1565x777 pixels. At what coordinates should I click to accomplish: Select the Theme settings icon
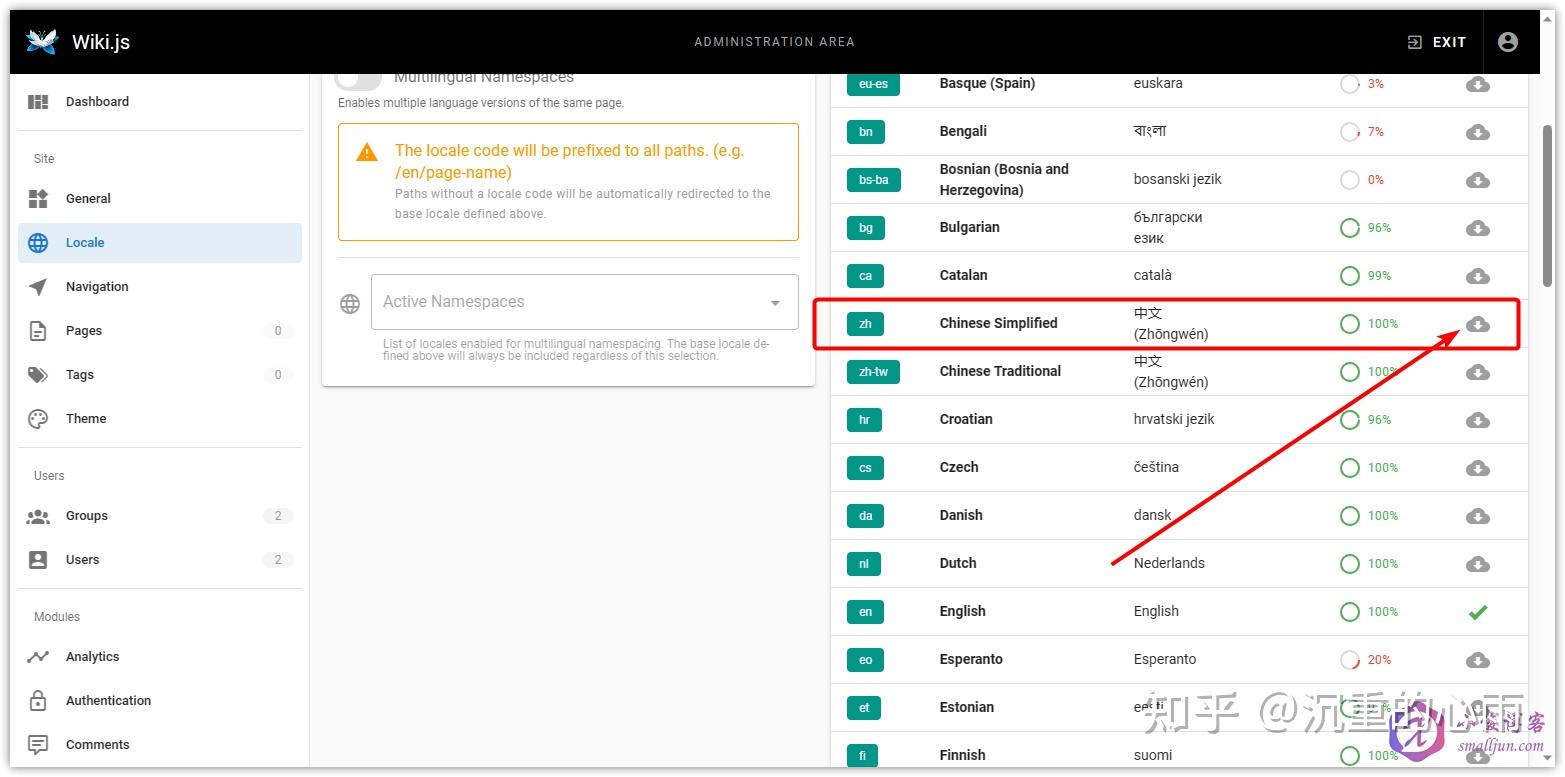click(x=37, y=418)
